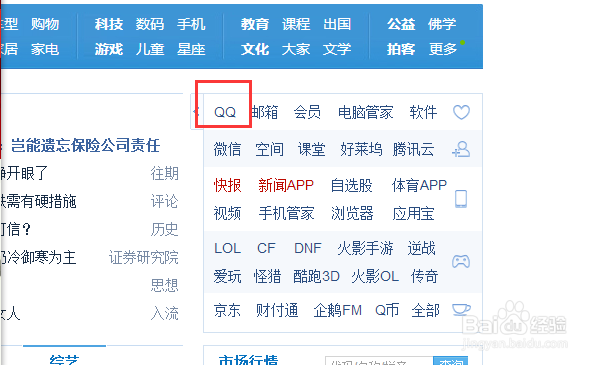The height and width of the screenshot is (365, 603).
Task: Open the 会员 link
Action: [x=307, y=112]
